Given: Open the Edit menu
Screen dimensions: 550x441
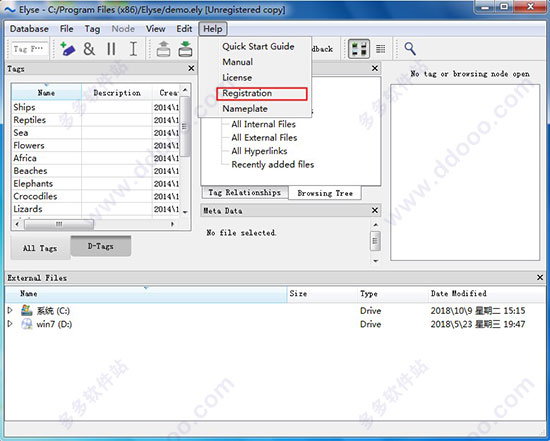Looking at the screenshot, I should [184, 29].
